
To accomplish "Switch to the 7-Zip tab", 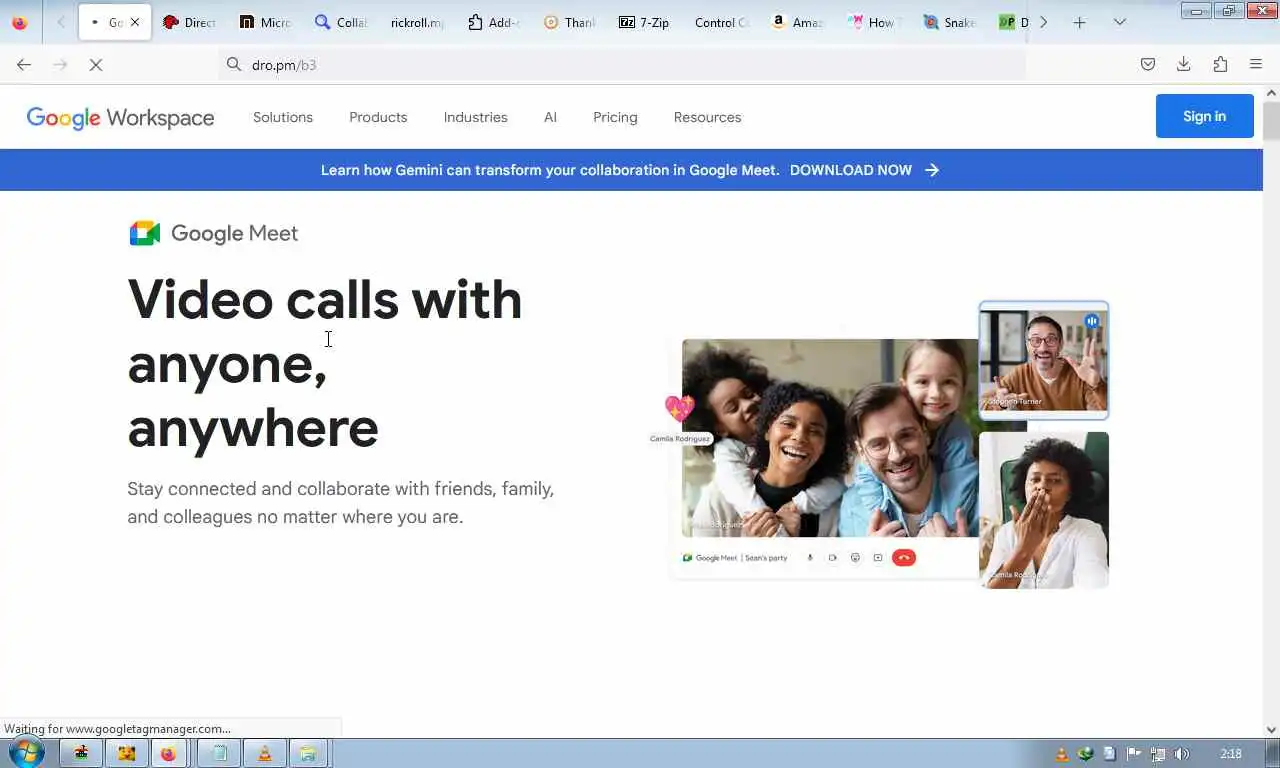I will point(645,22).
